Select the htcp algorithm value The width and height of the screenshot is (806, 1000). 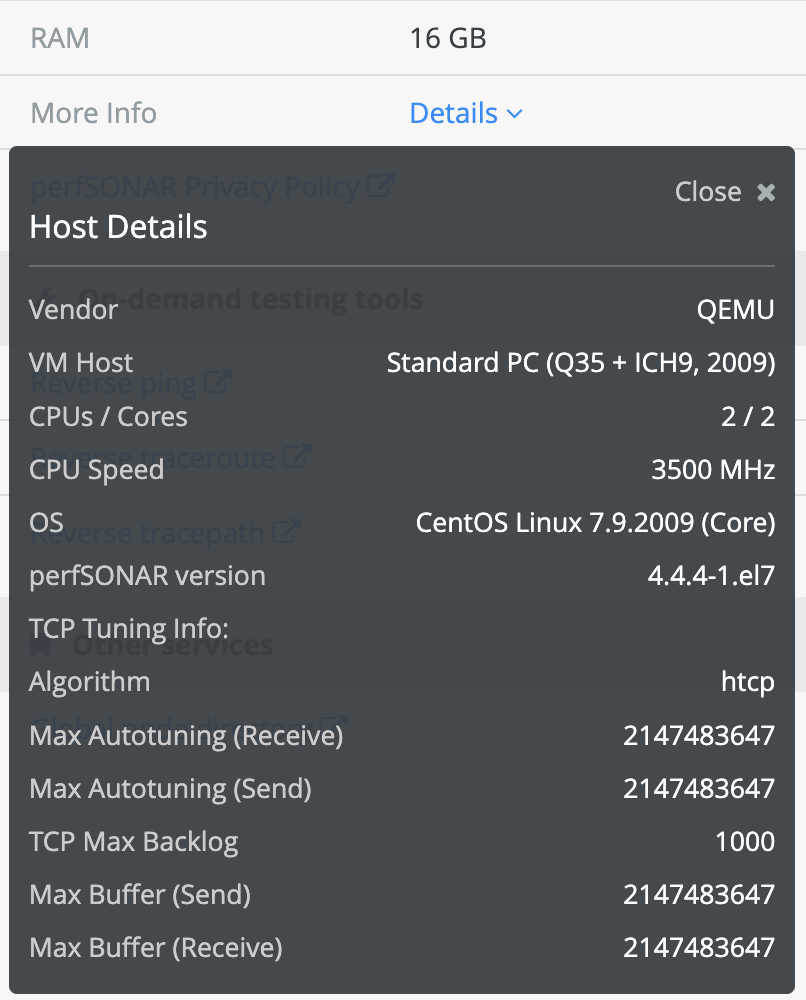click(748, 682)
